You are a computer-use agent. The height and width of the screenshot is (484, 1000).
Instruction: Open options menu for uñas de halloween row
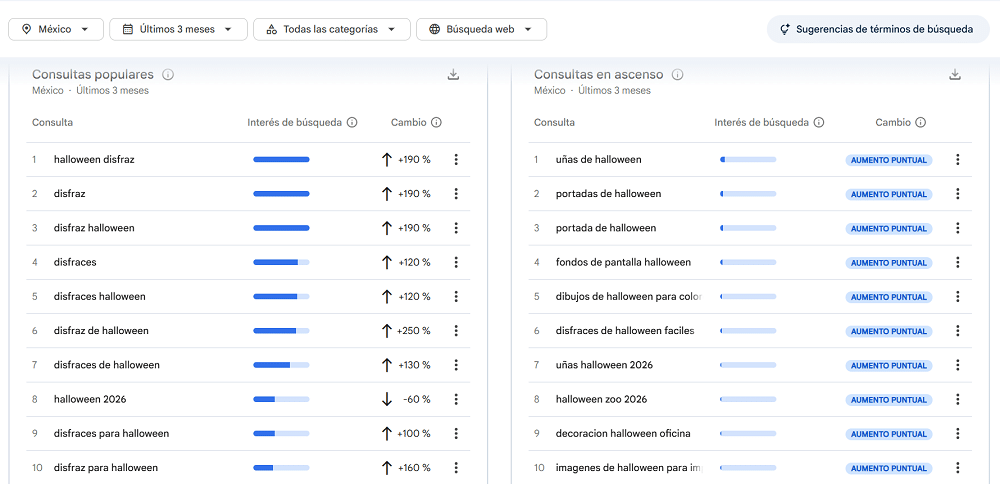[957, 159]
